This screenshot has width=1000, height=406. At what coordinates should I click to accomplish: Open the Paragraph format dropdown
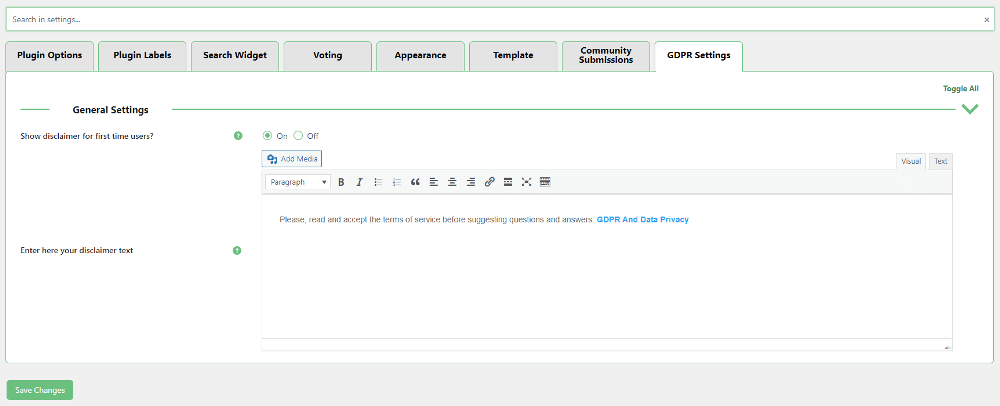pos(298,182)
